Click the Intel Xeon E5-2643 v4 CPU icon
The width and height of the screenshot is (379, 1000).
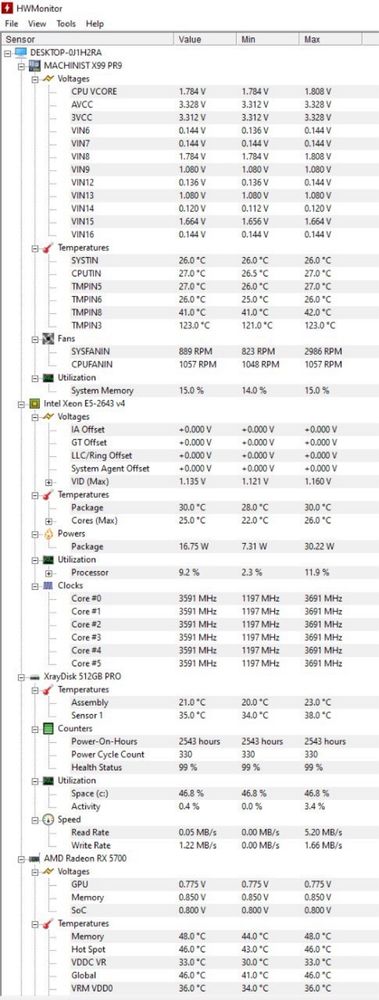coord(35,403)
